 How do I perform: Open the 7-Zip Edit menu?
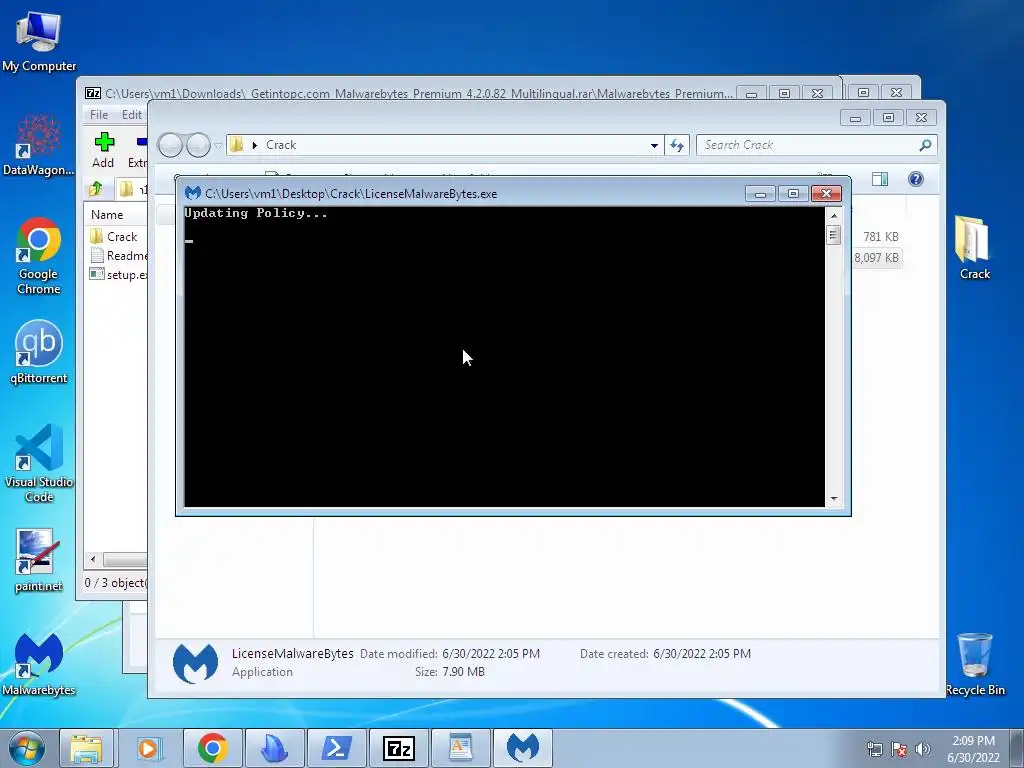132,114
